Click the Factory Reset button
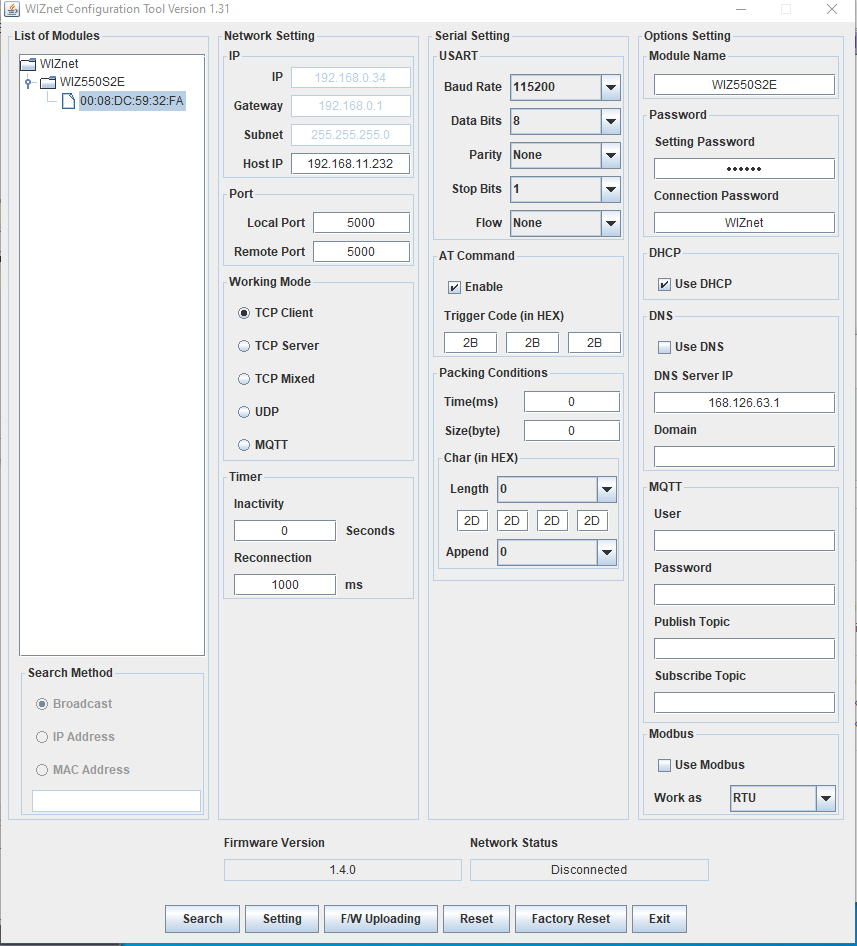Viewport: 857px width, 946px height. [x=570, y=919]
